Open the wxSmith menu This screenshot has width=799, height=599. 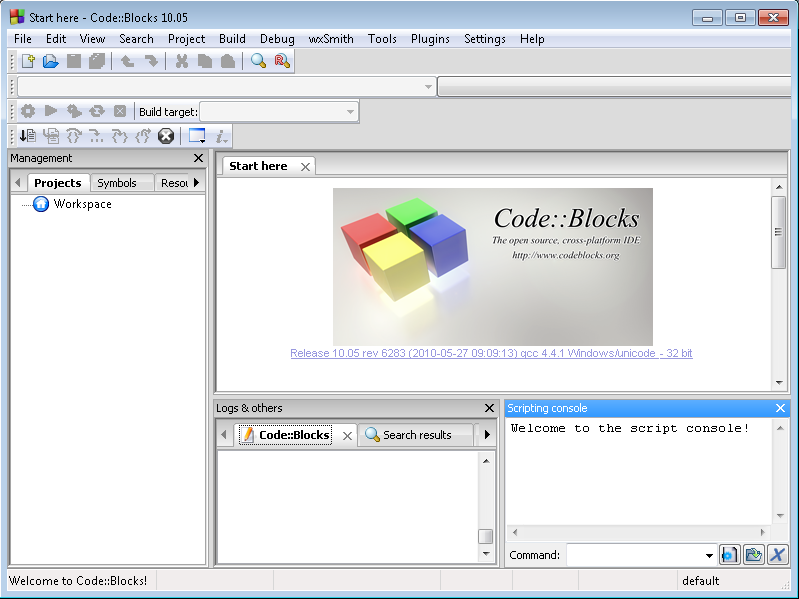pyautogui.click(x=331, y=39)
